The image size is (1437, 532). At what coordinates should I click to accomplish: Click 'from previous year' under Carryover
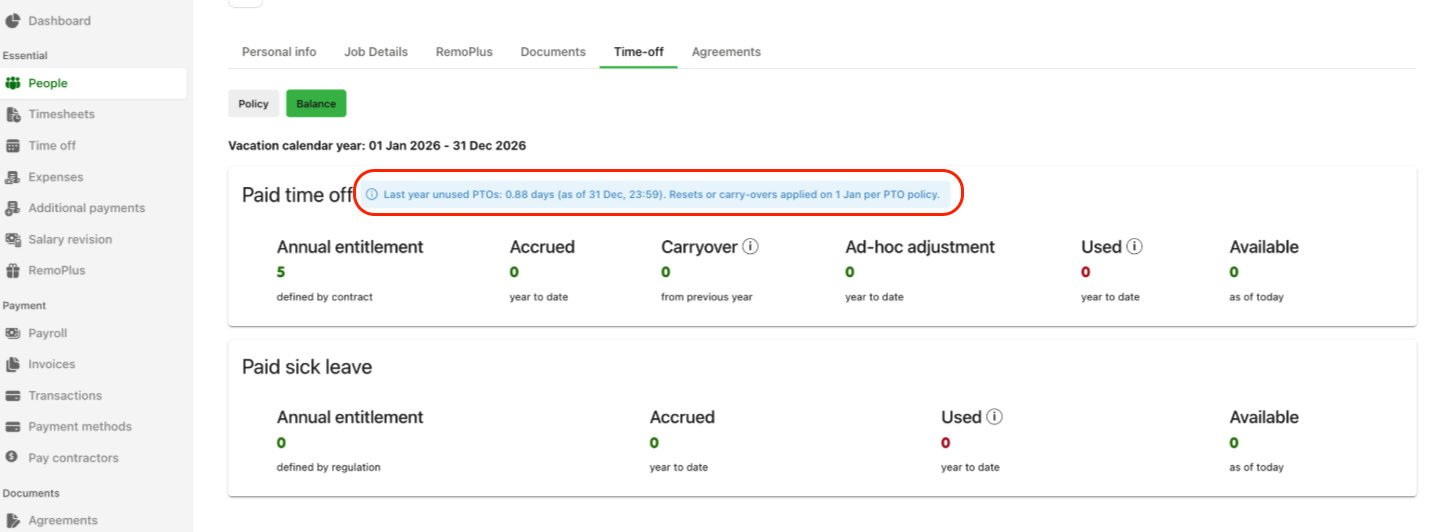pos(706,297)
